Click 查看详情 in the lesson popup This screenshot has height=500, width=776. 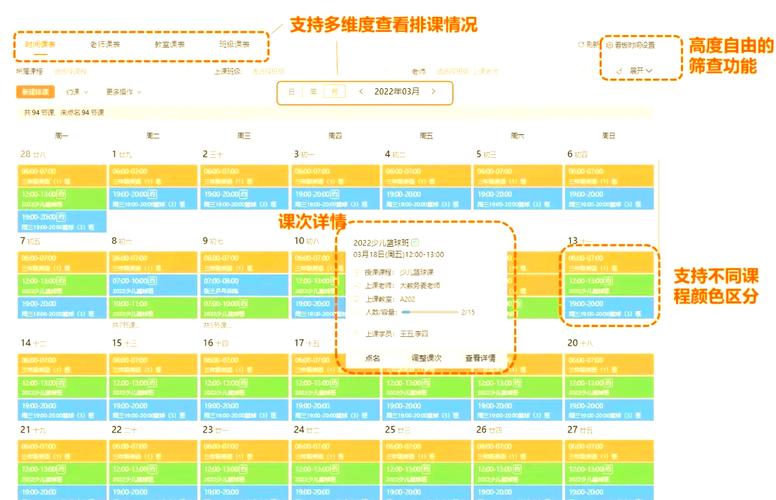pyautogui.click(x=480, y=358)
